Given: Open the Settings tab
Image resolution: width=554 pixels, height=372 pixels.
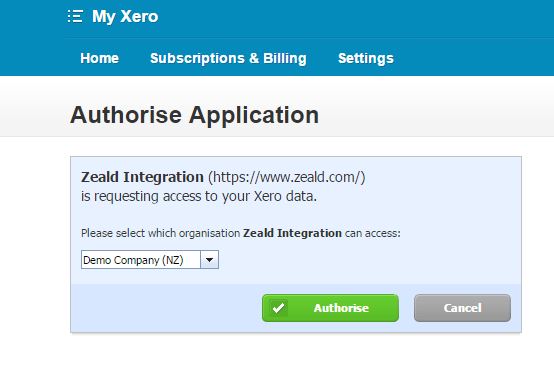Looking at the screenshot, I should 366,58.
